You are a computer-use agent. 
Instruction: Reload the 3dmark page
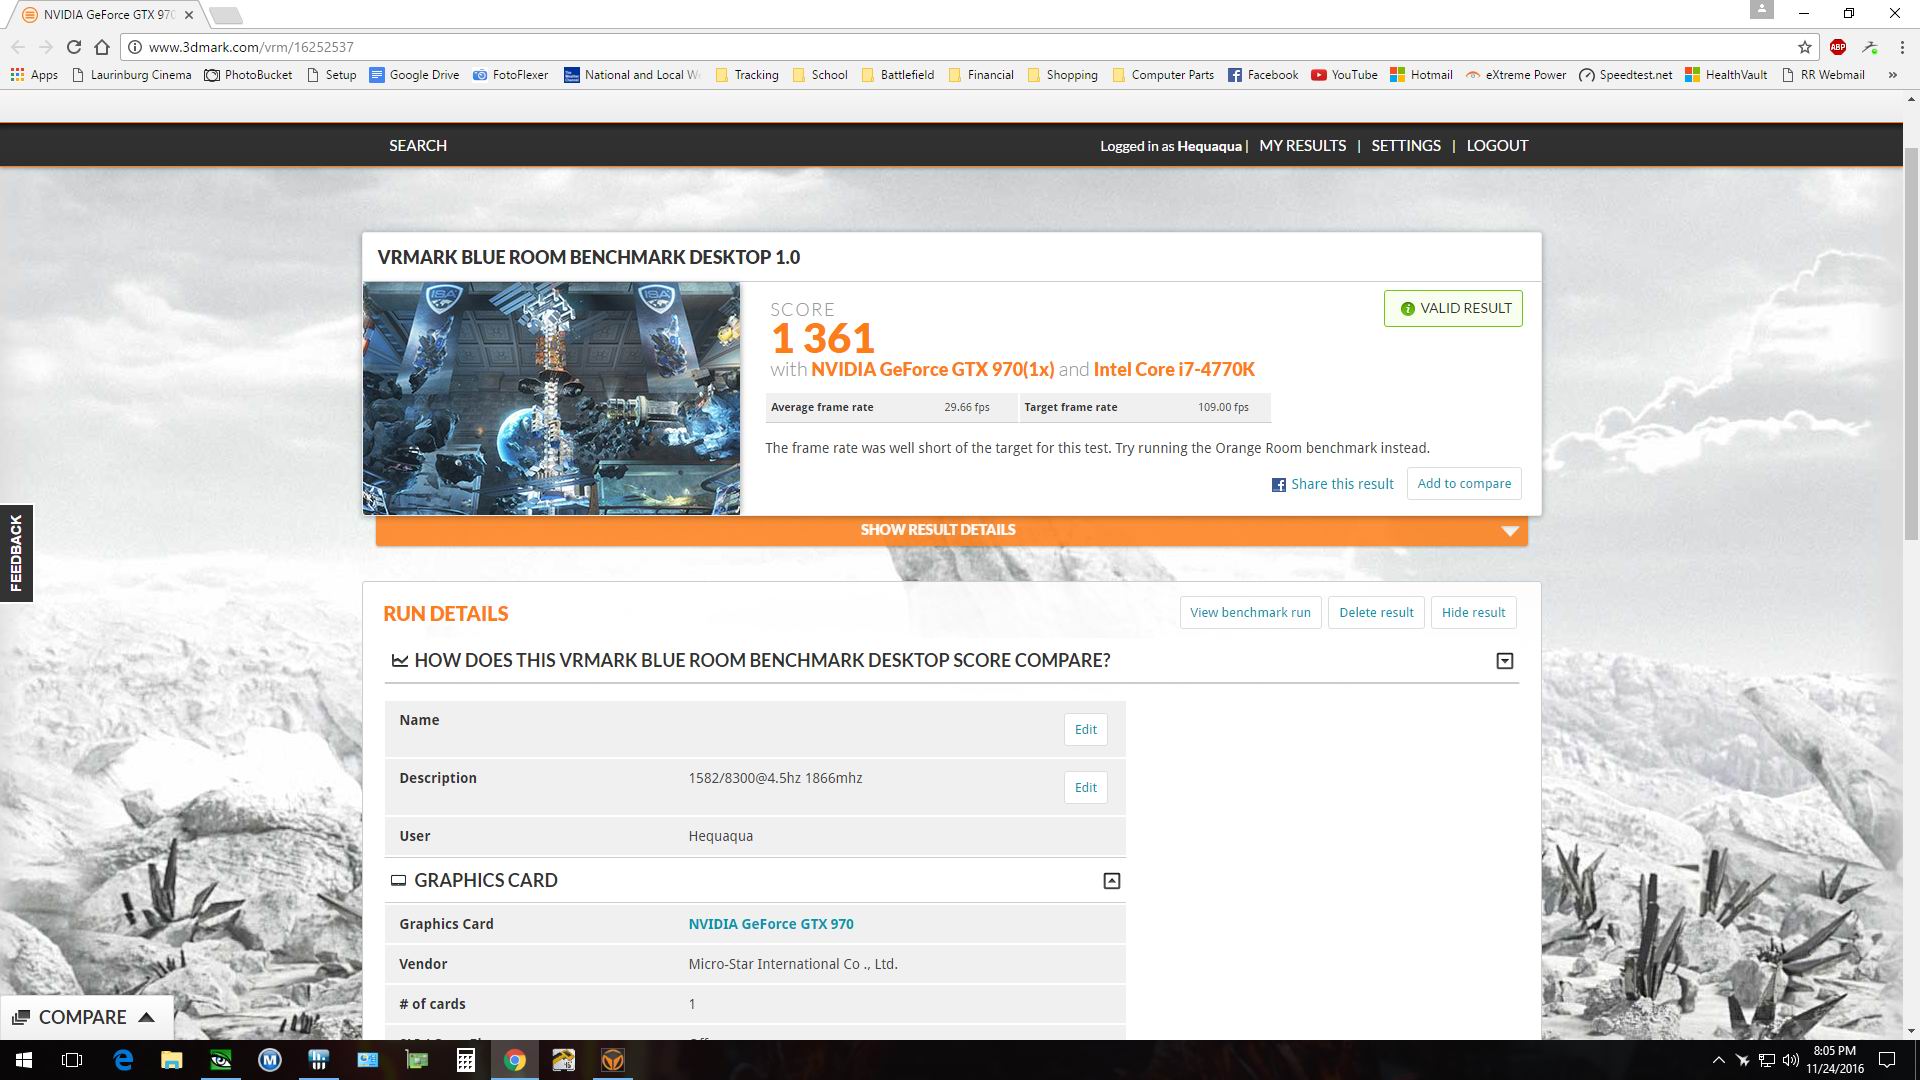[x=73, y=47]
